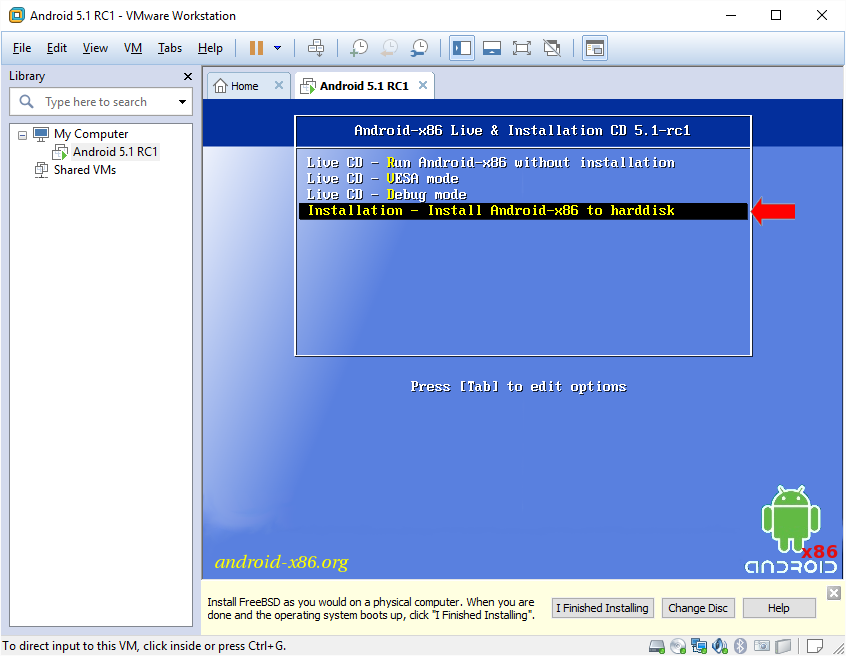This screenshot has width=846, height=656.
Task: Select My Computer in the library
Action: pyautogui.click(x=91, y=134)
